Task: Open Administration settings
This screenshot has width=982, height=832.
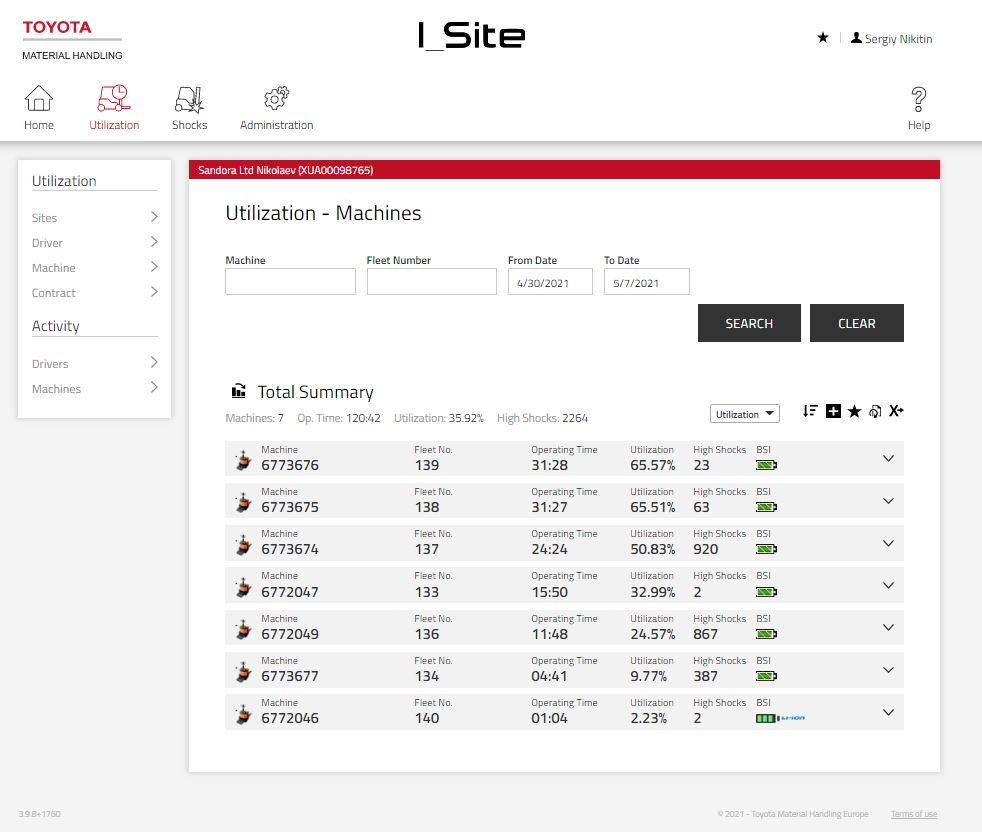Action: click(x=276, y=108)
